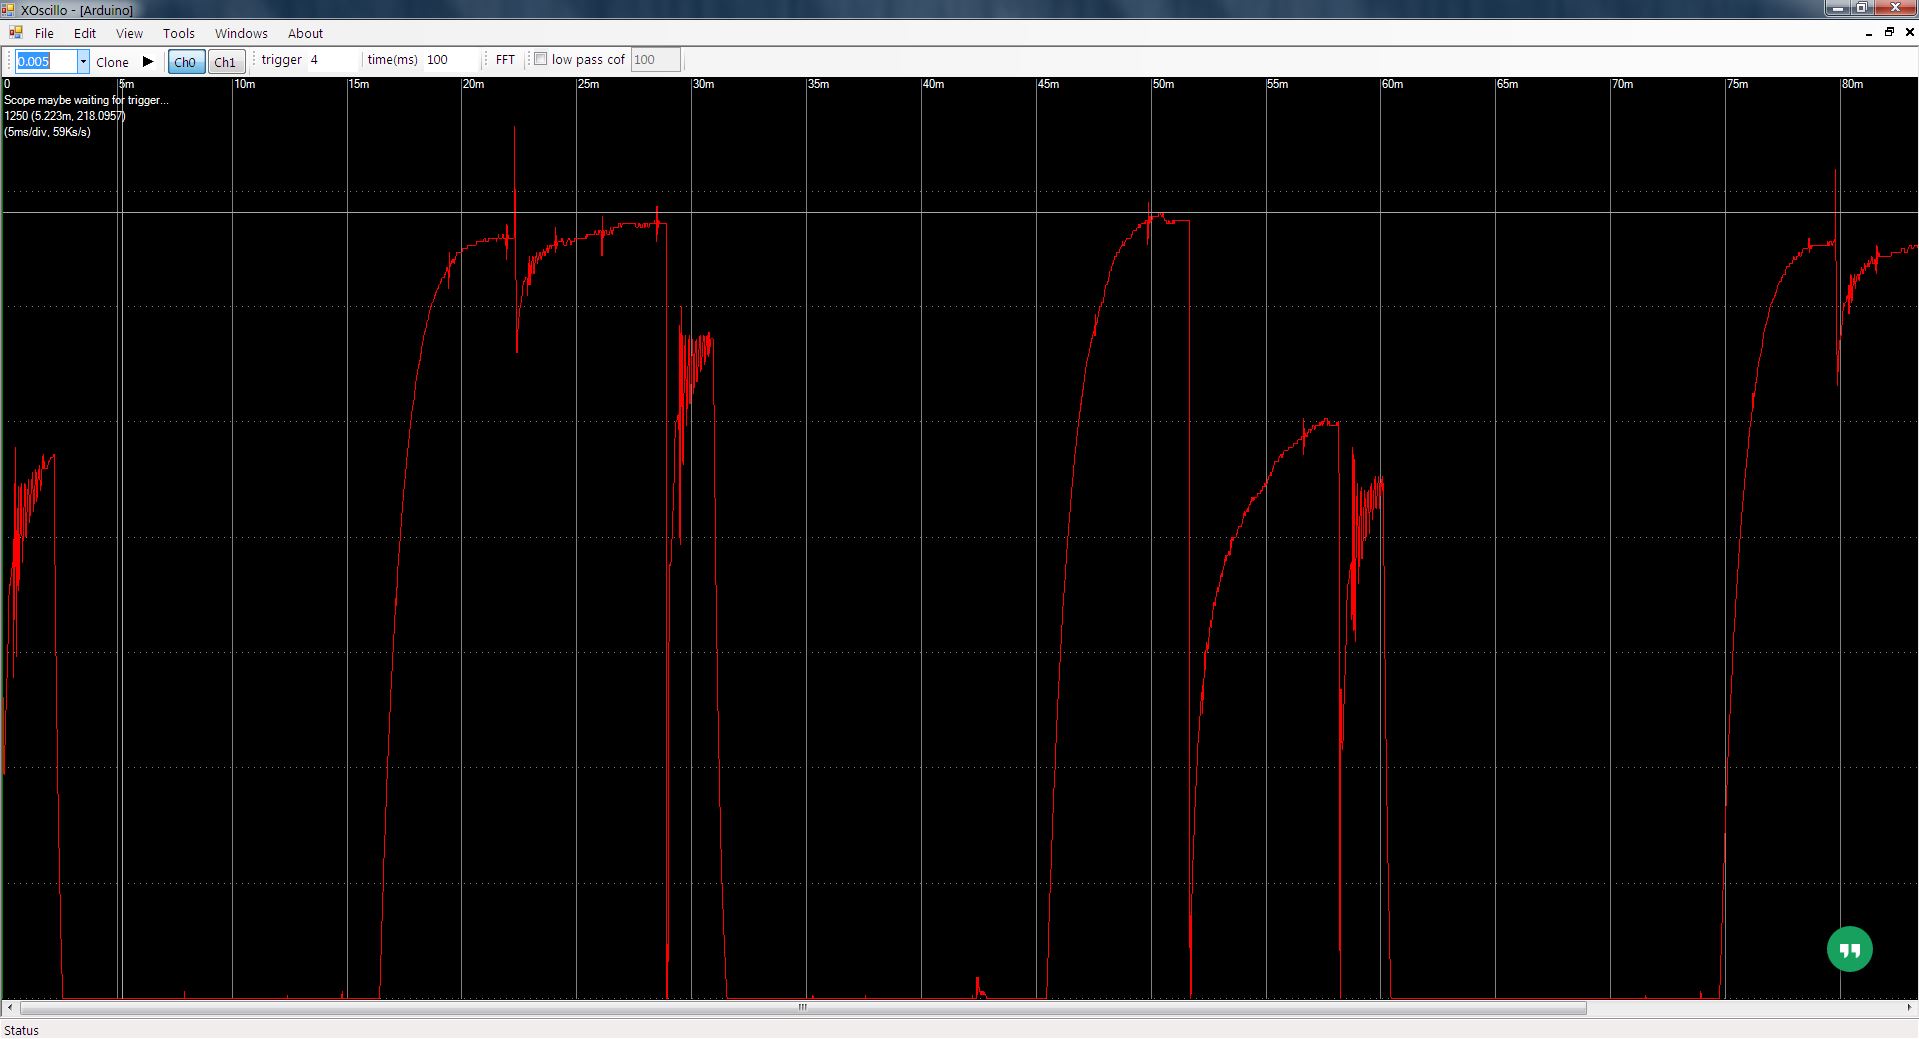Click the 20m time axis marker

(x=473, y=84)
